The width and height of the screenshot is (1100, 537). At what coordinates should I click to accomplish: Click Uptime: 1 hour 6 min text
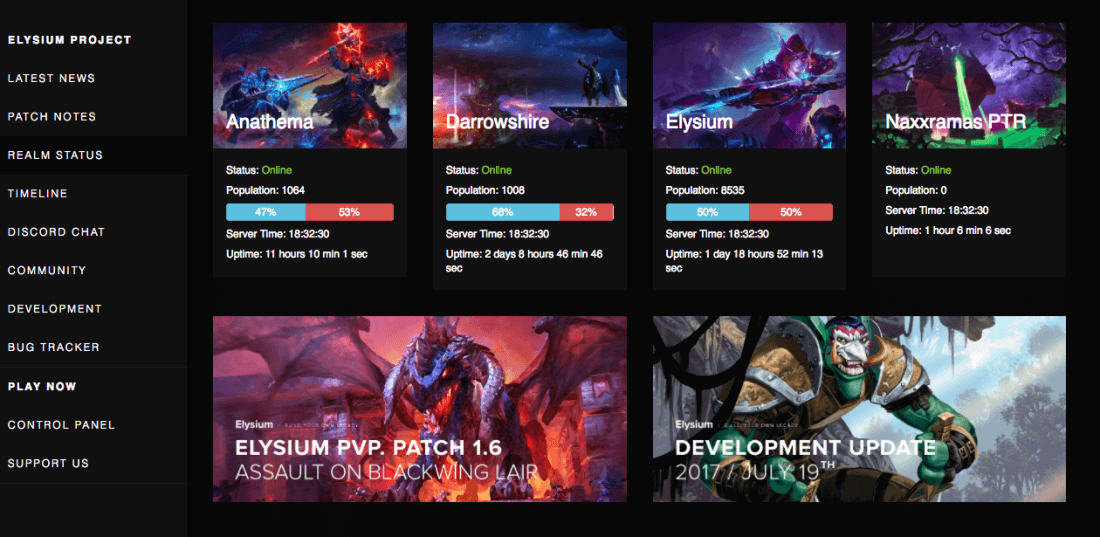(948, 230)
